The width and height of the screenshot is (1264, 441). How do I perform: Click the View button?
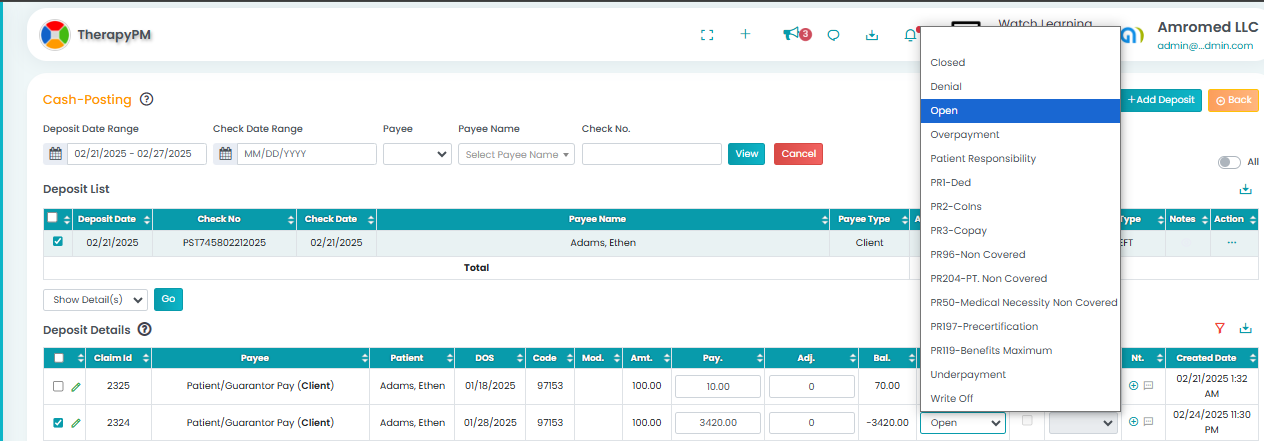tap(746, 154)
